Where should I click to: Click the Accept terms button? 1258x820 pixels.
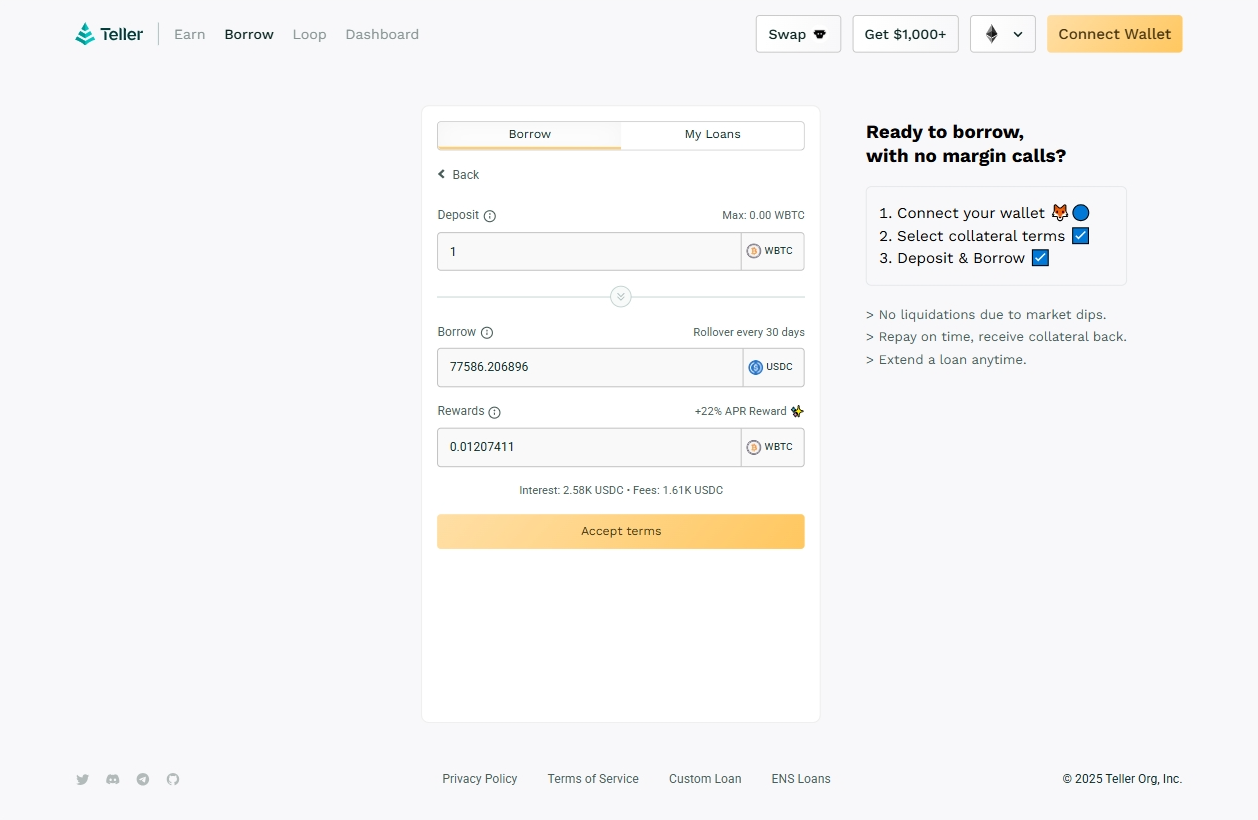click(x=621, y=532)
